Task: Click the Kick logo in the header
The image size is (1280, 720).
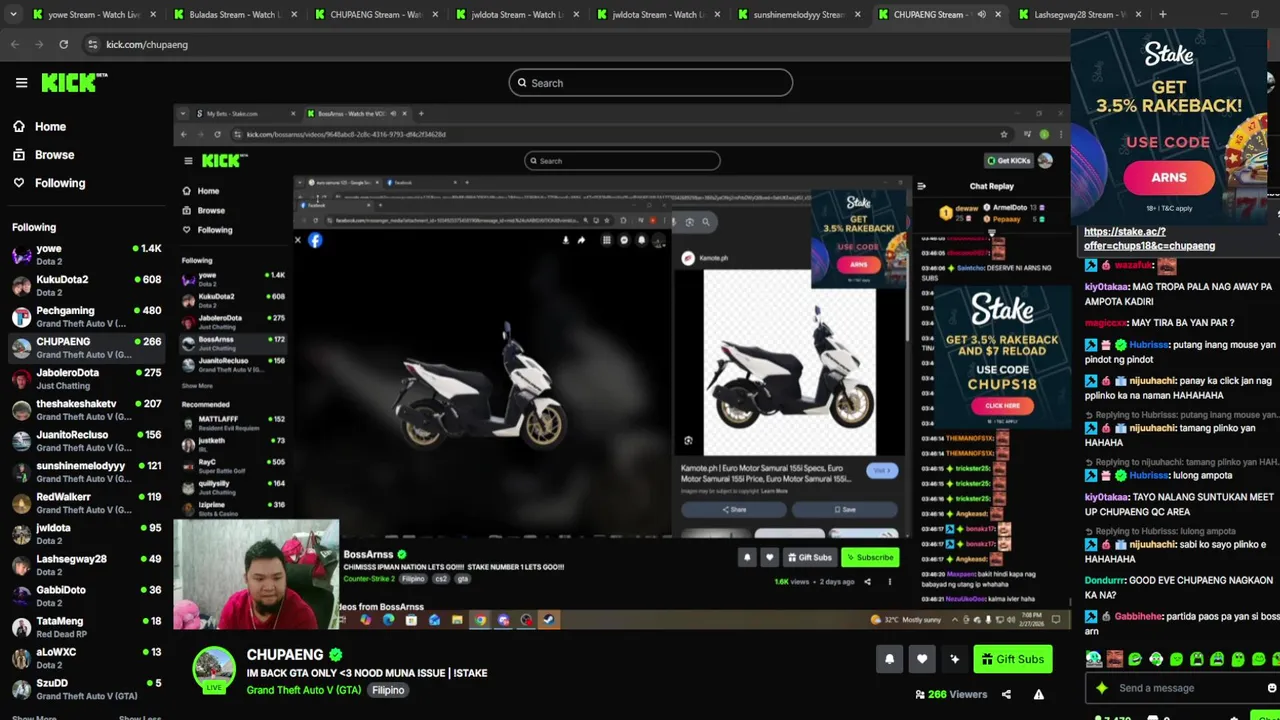Action: 74,83
